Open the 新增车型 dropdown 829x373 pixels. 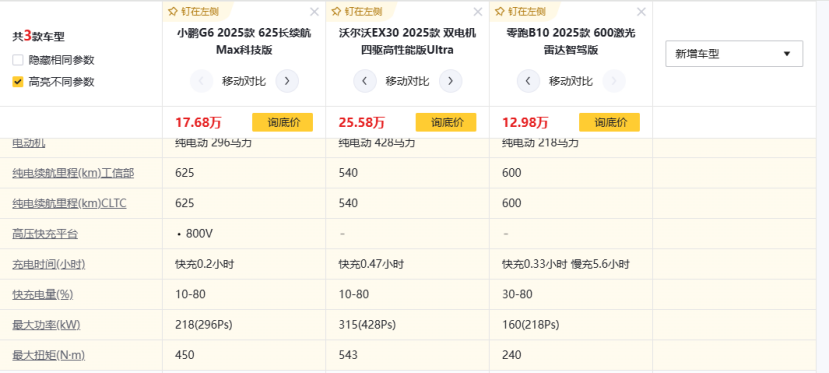tap(734, 54)
